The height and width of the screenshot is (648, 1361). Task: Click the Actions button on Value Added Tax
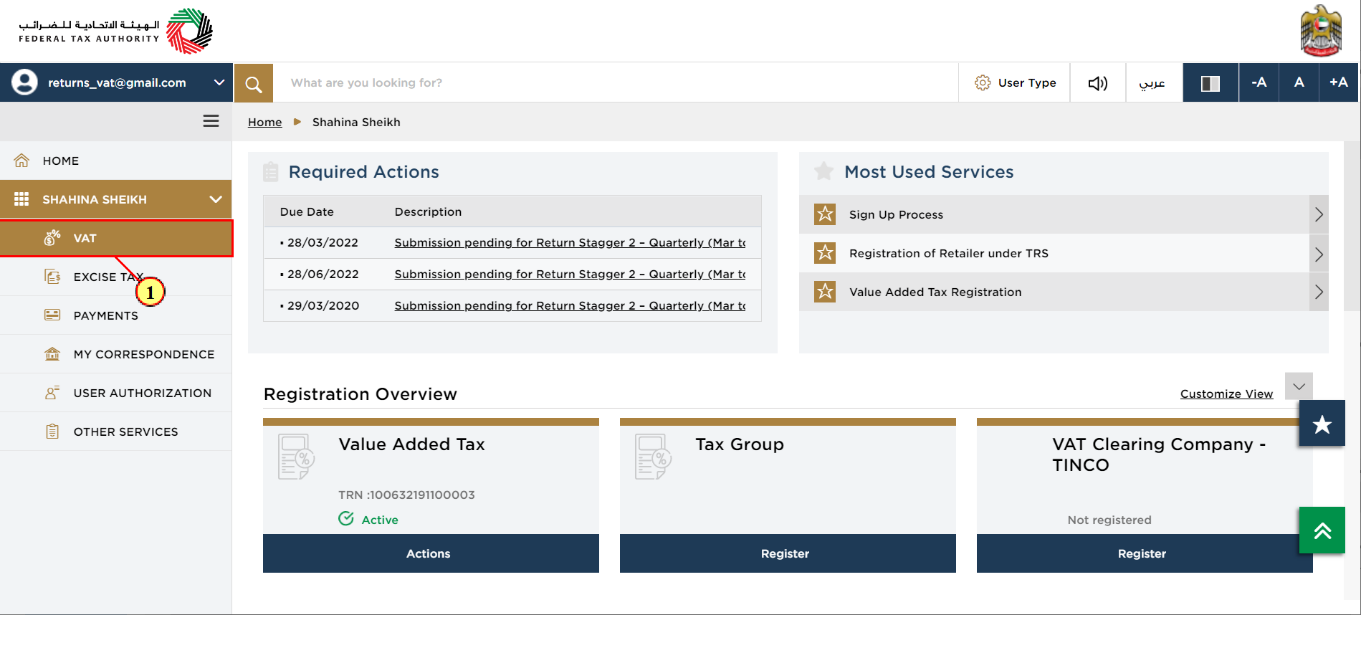coord(431,553)
